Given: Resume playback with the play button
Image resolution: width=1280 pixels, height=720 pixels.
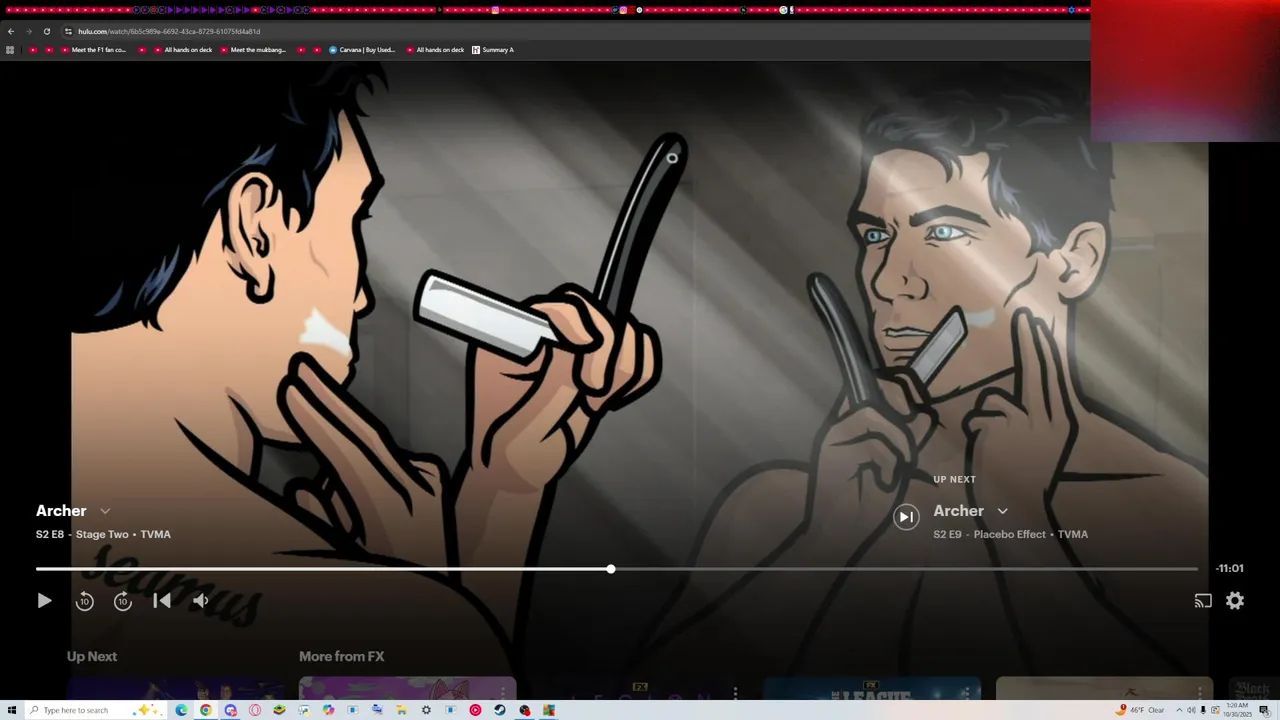Looking at the screenshot, I should [x=44, y=601].
